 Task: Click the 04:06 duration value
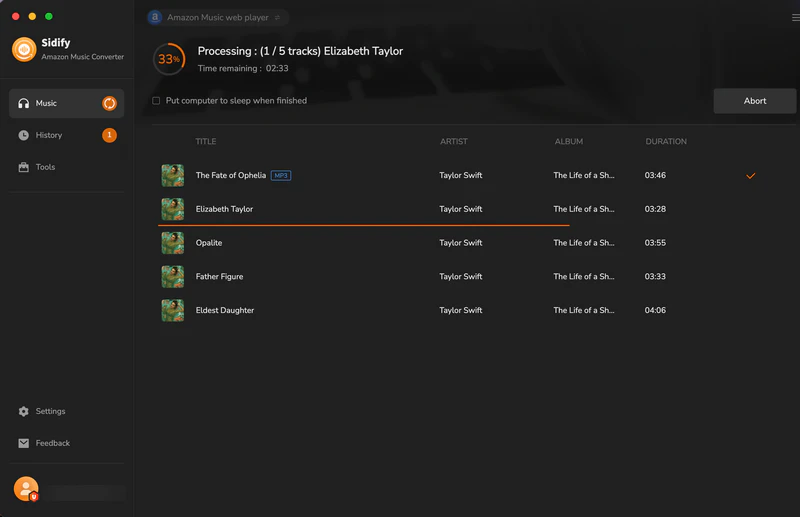655,310
